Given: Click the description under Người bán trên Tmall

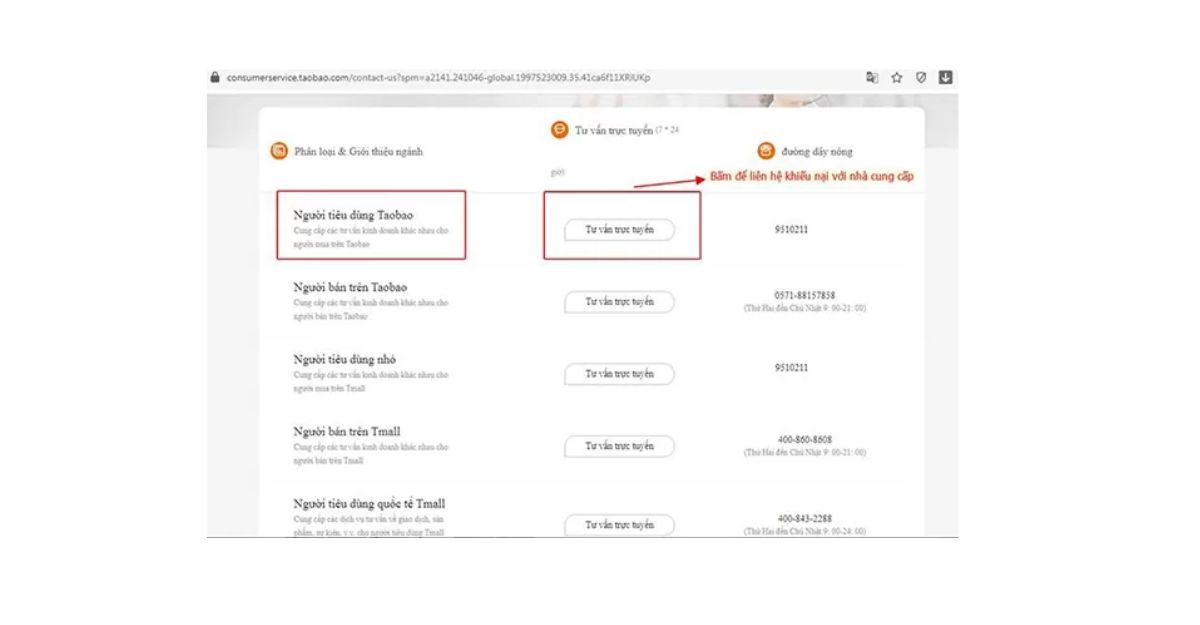Looking at the screenshot, I should point(371,453).
